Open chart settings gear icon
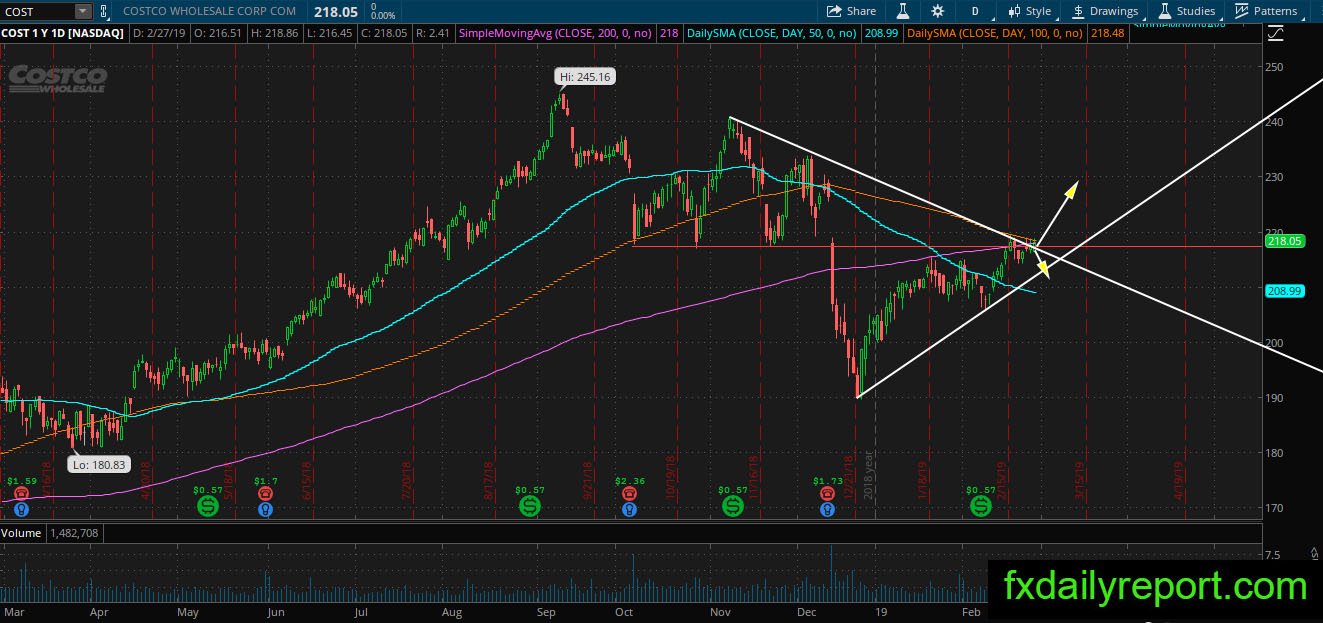Screen dimensions: 1323x623 [x=937, y=11]
